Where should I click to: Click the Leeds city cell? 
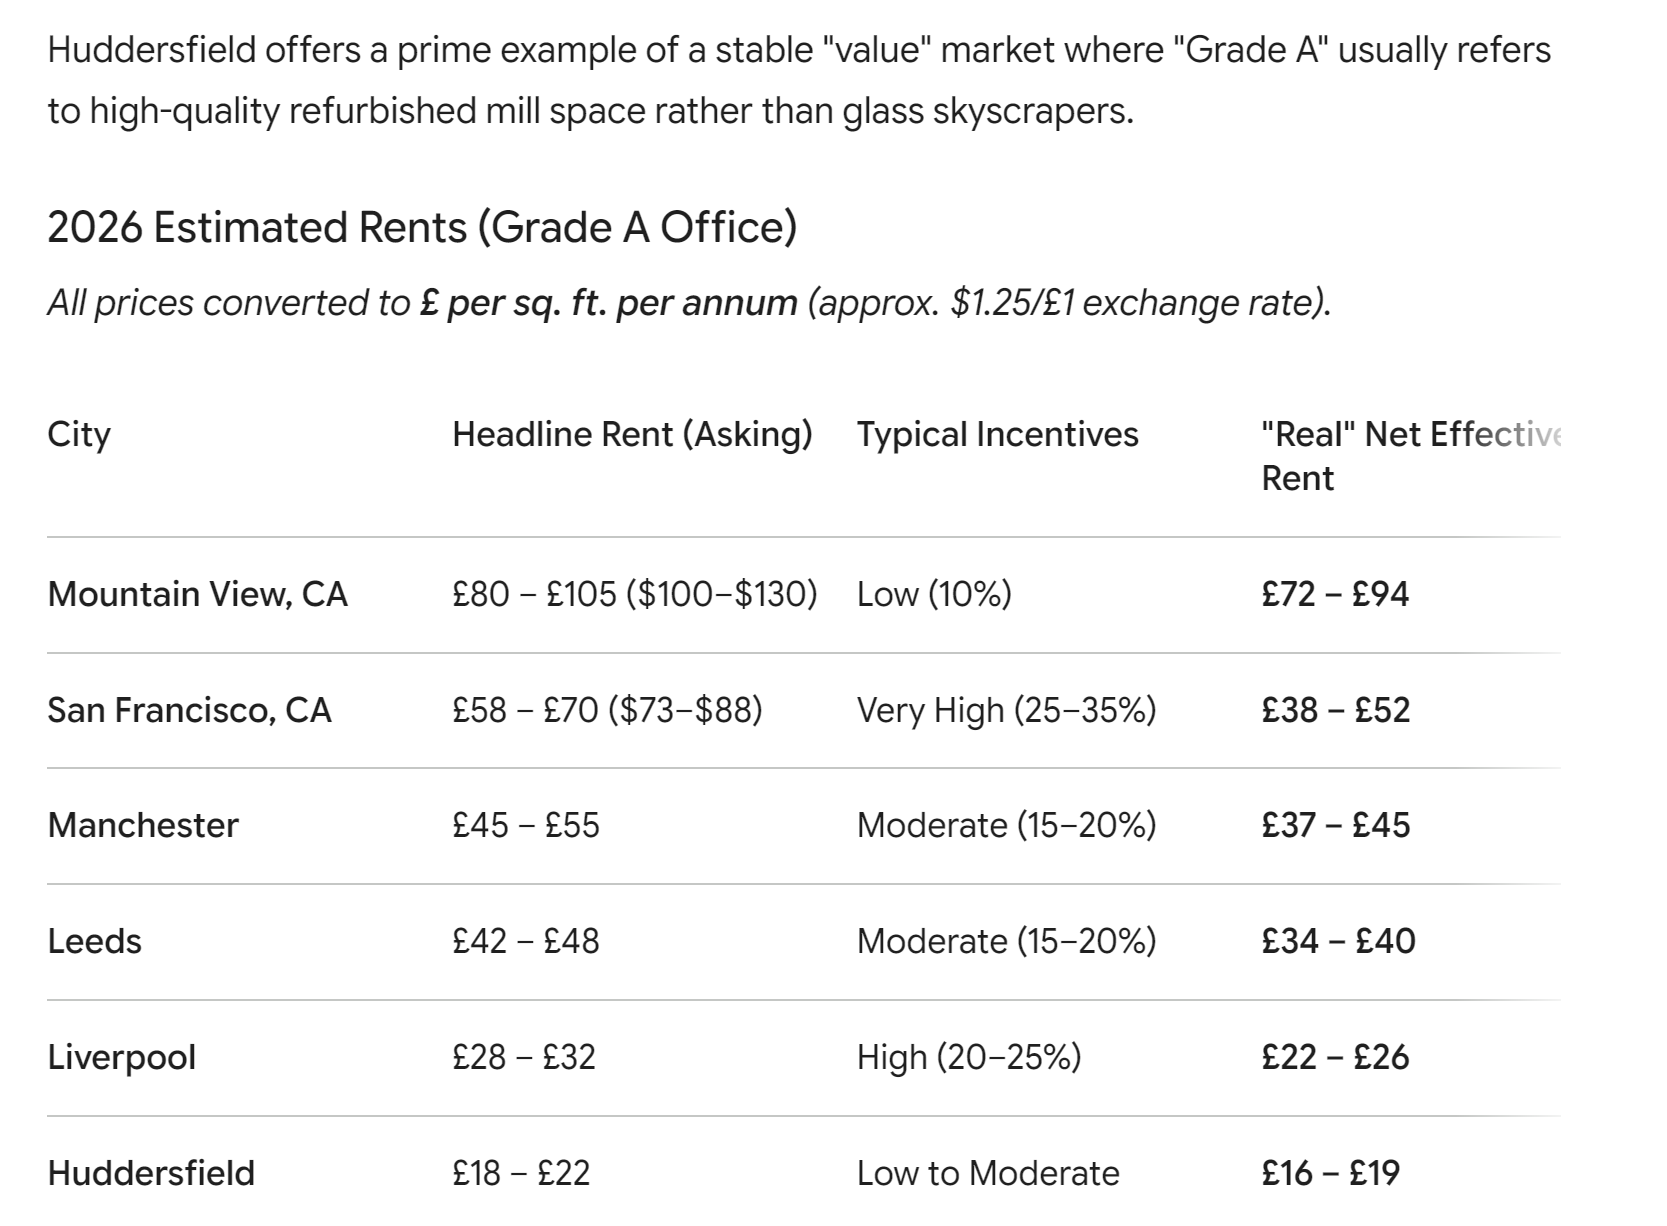[x=95, y=942]
